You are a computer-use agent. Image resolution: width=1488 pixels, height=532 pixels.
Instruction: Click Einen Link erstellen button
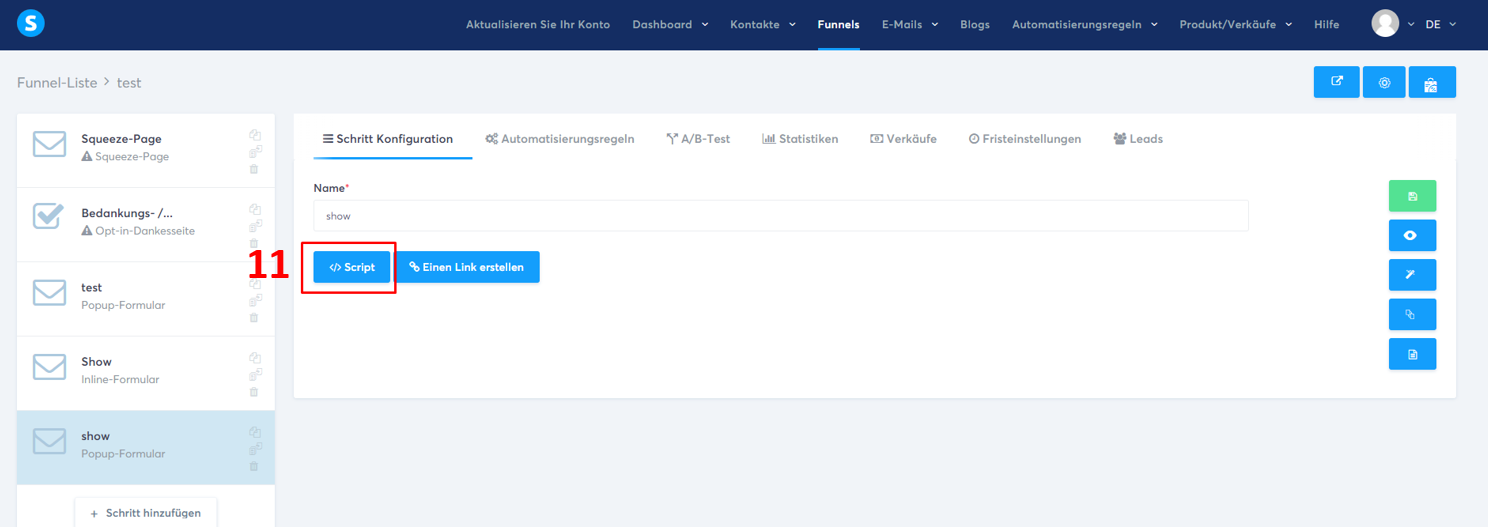467,267
